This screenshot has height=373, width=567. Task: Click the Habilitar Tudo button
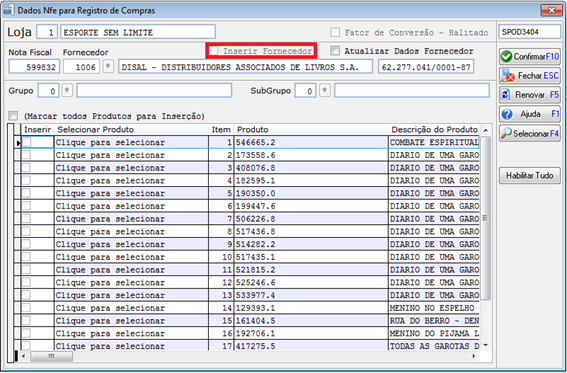click(530, 176)
